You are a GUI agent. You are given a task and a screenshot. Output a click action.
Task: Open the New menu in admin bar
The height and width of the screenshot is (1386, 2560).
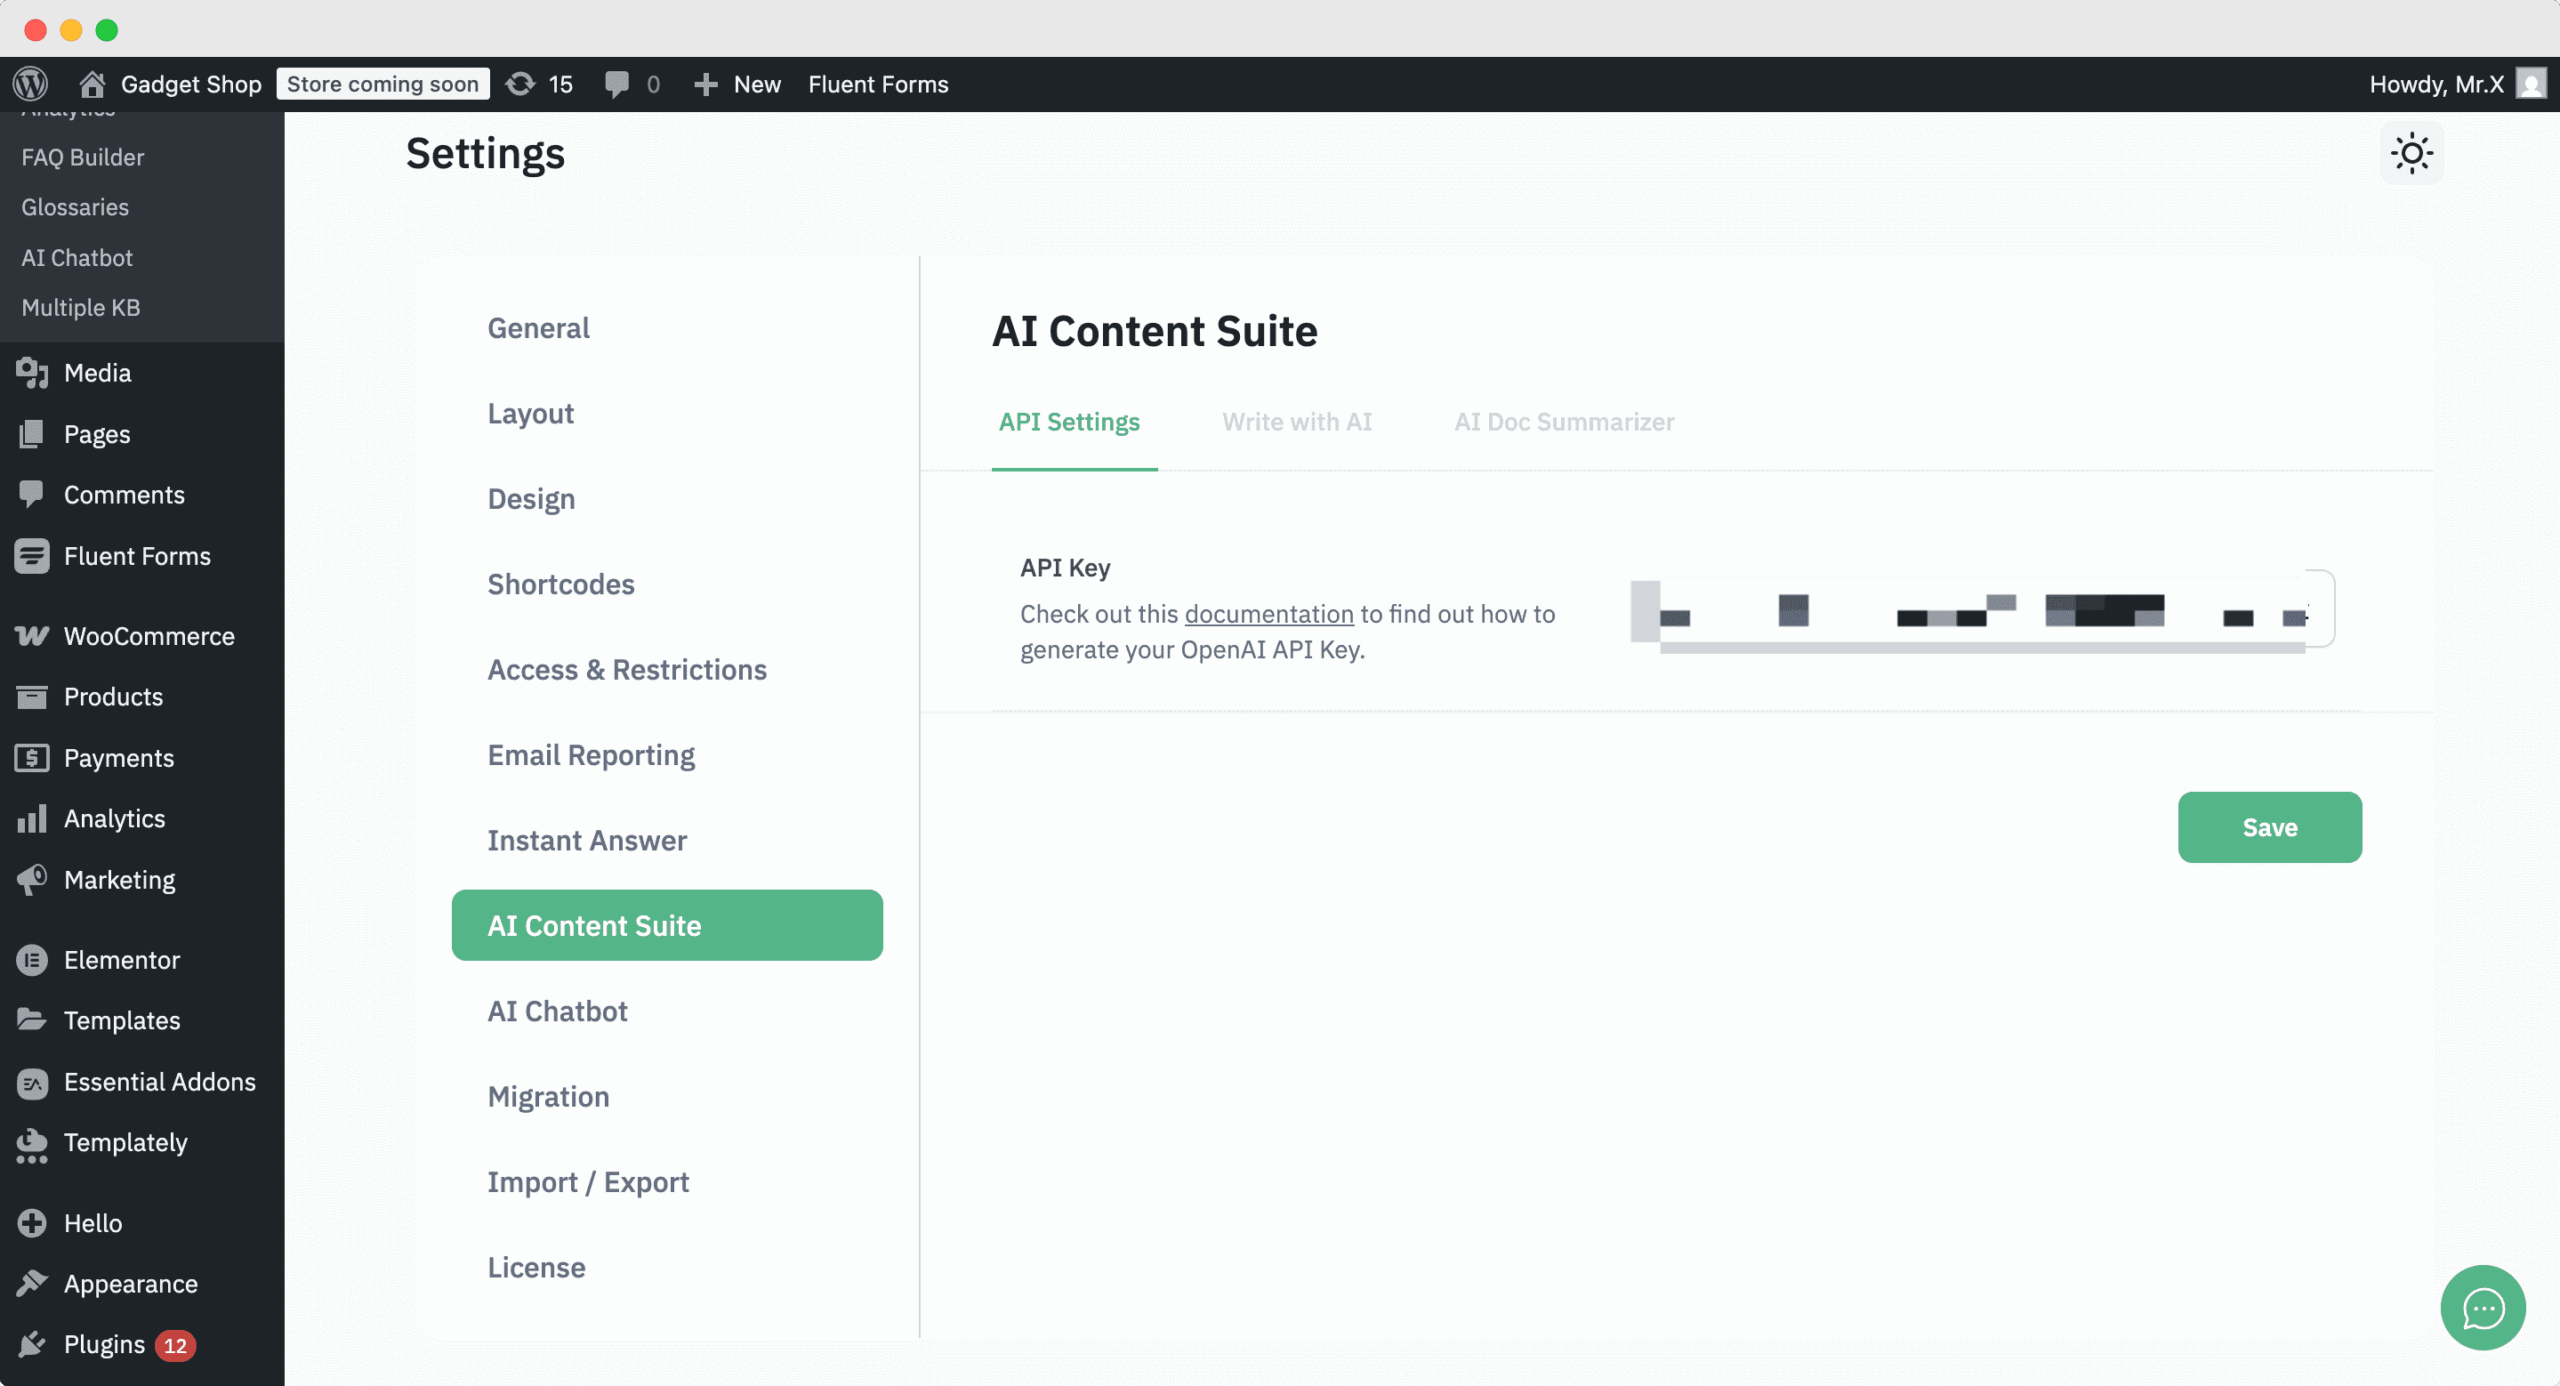pos(736,83)
